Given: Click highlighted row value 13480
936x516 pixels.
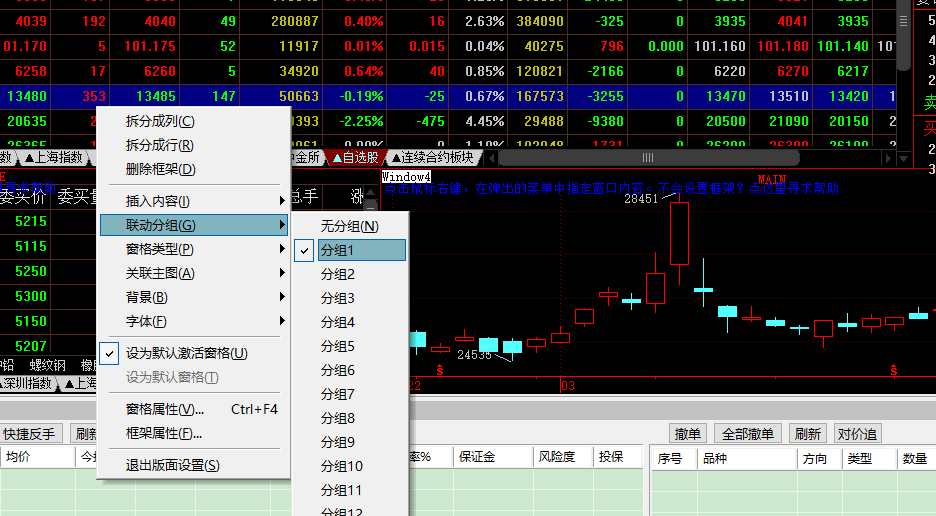Looking at the screenshot, I should [x=27, y=96].
